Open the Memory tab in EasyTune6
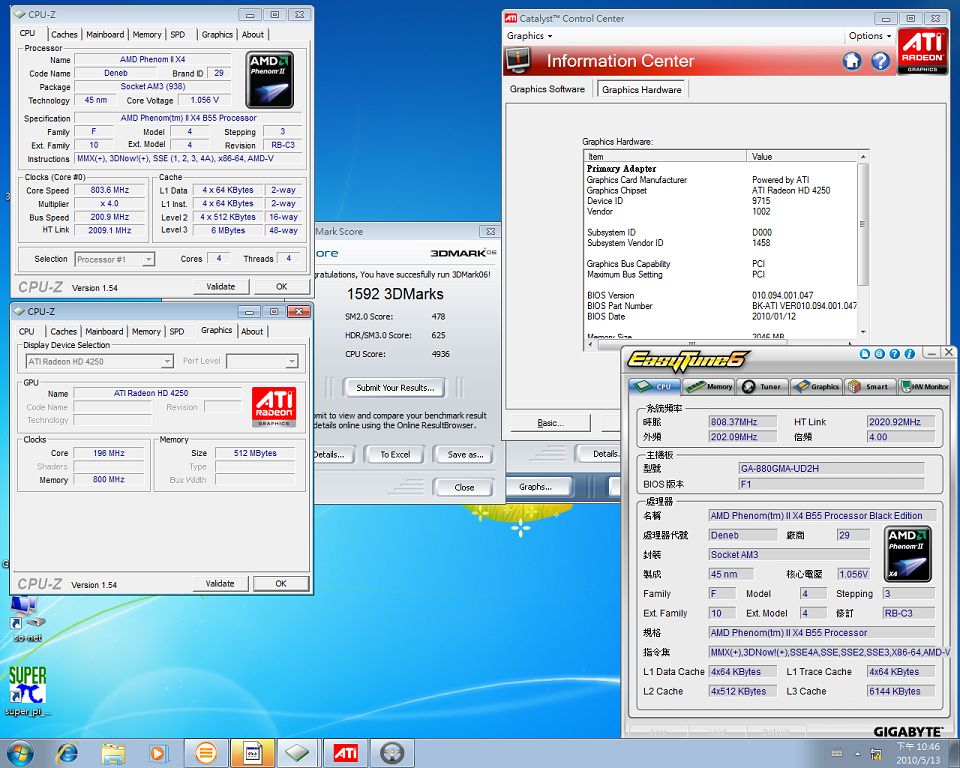 (x=711, y=386)
